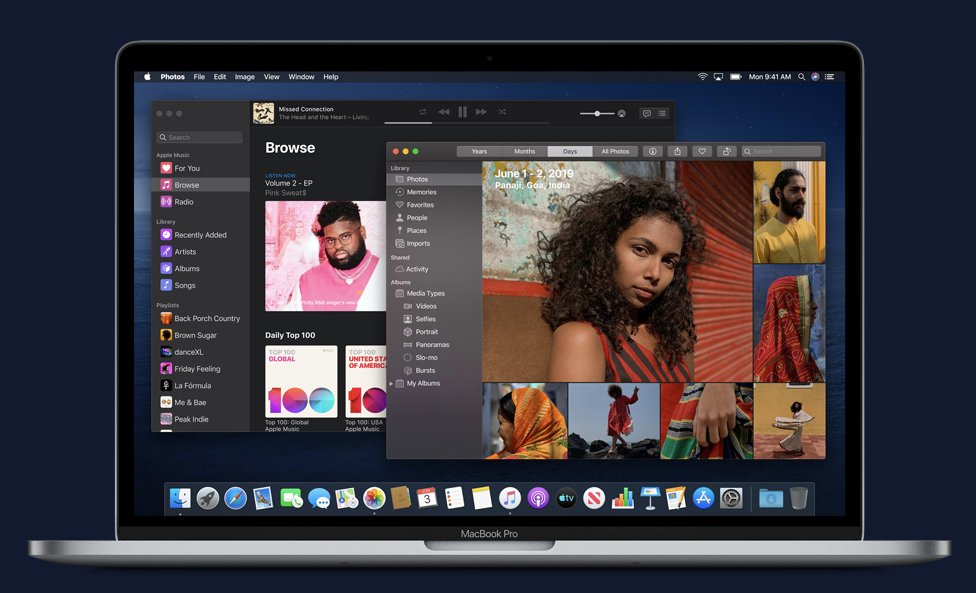The image size is (976, 593).
Task: Switch to the Months tab
Action: coord(524,151)
